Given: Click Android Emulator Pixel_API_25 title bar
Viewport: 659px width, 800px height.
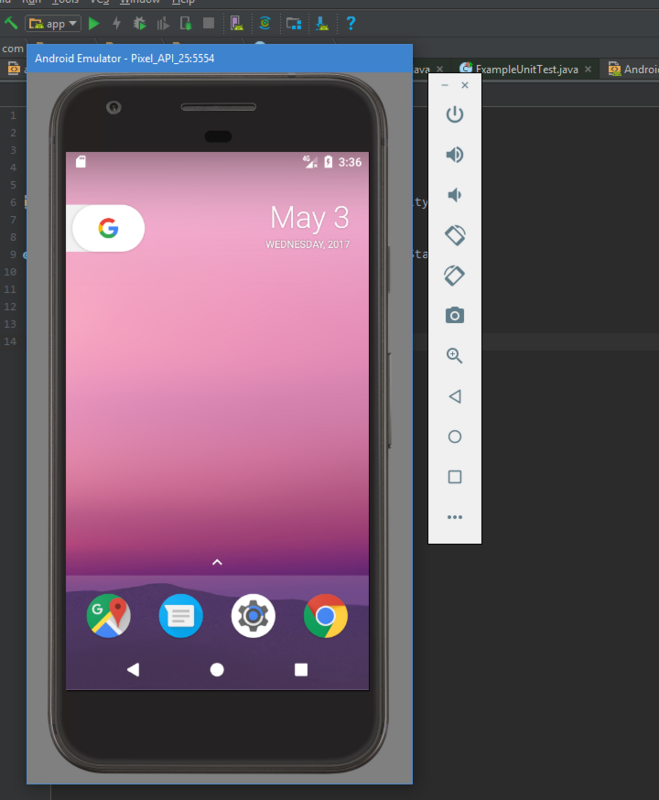Looking at the screenshot, I should pos(219,58).
